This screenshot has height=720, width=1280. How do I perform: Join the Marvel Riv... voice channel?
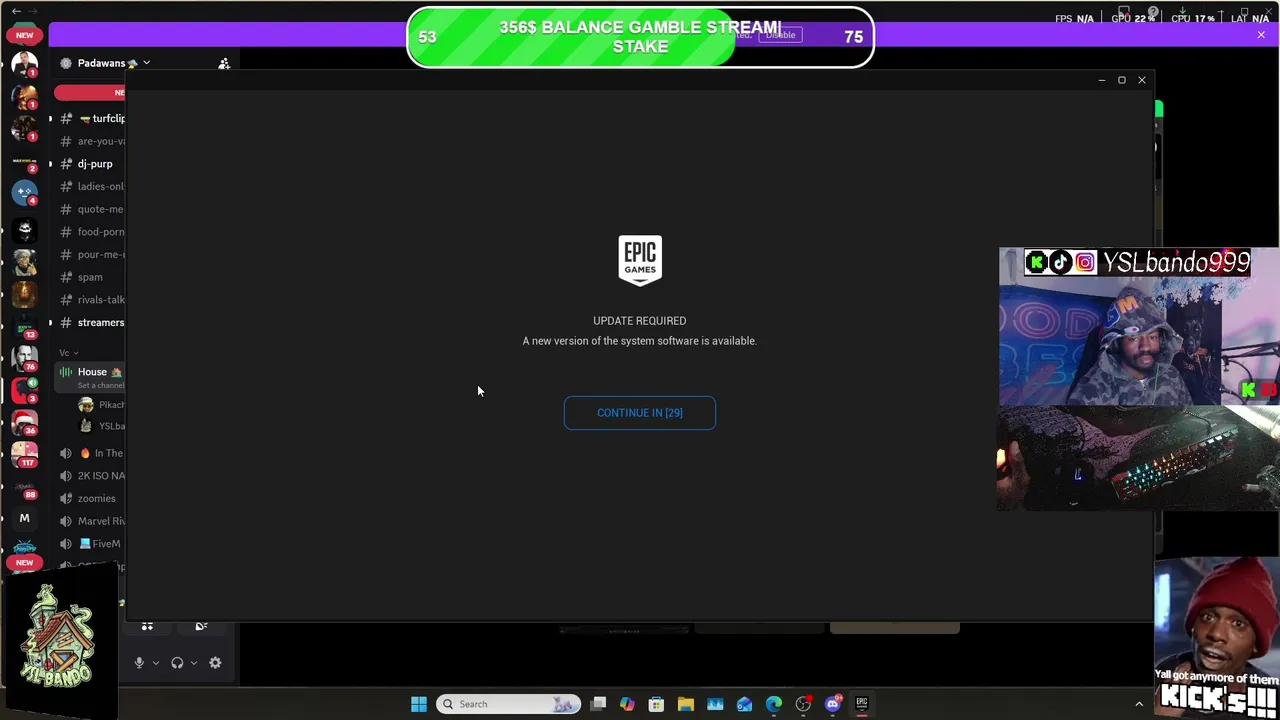point(91,521)
